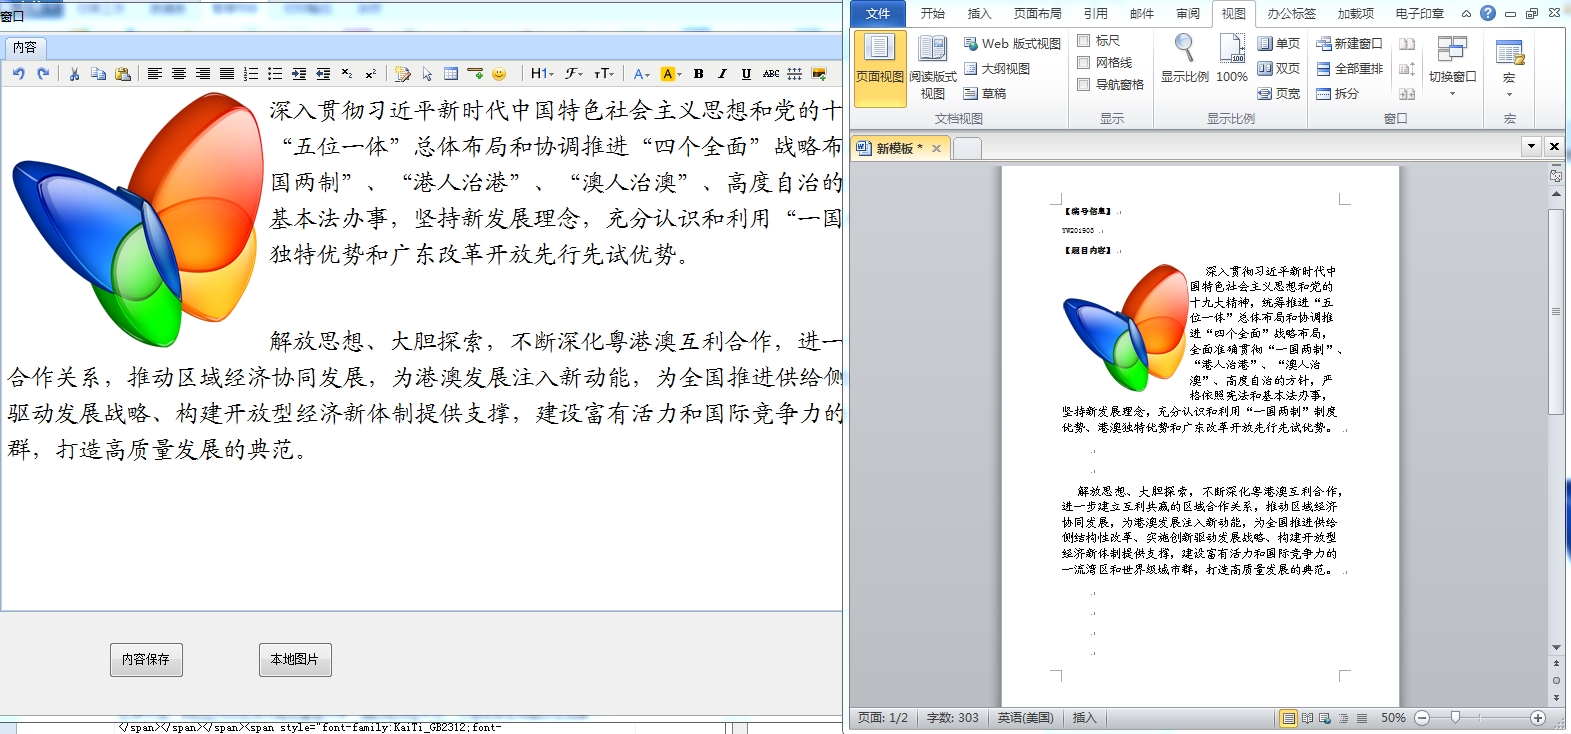Underline text in the content editor
This screenshot has width=1571, height=734.
pos(747,74)
